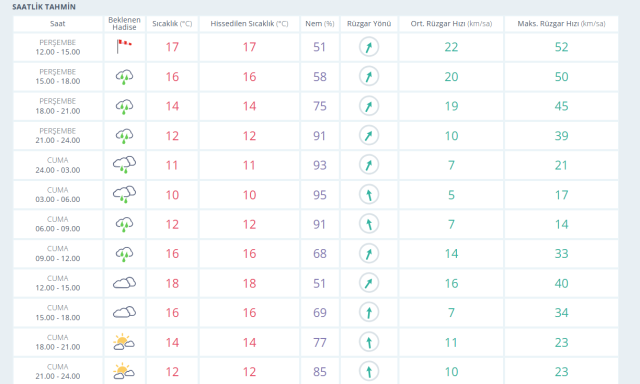Click the cloudy icon for Cuma 15.00-18.00
The image size is (640, 384).
click(x=124, y=312)
